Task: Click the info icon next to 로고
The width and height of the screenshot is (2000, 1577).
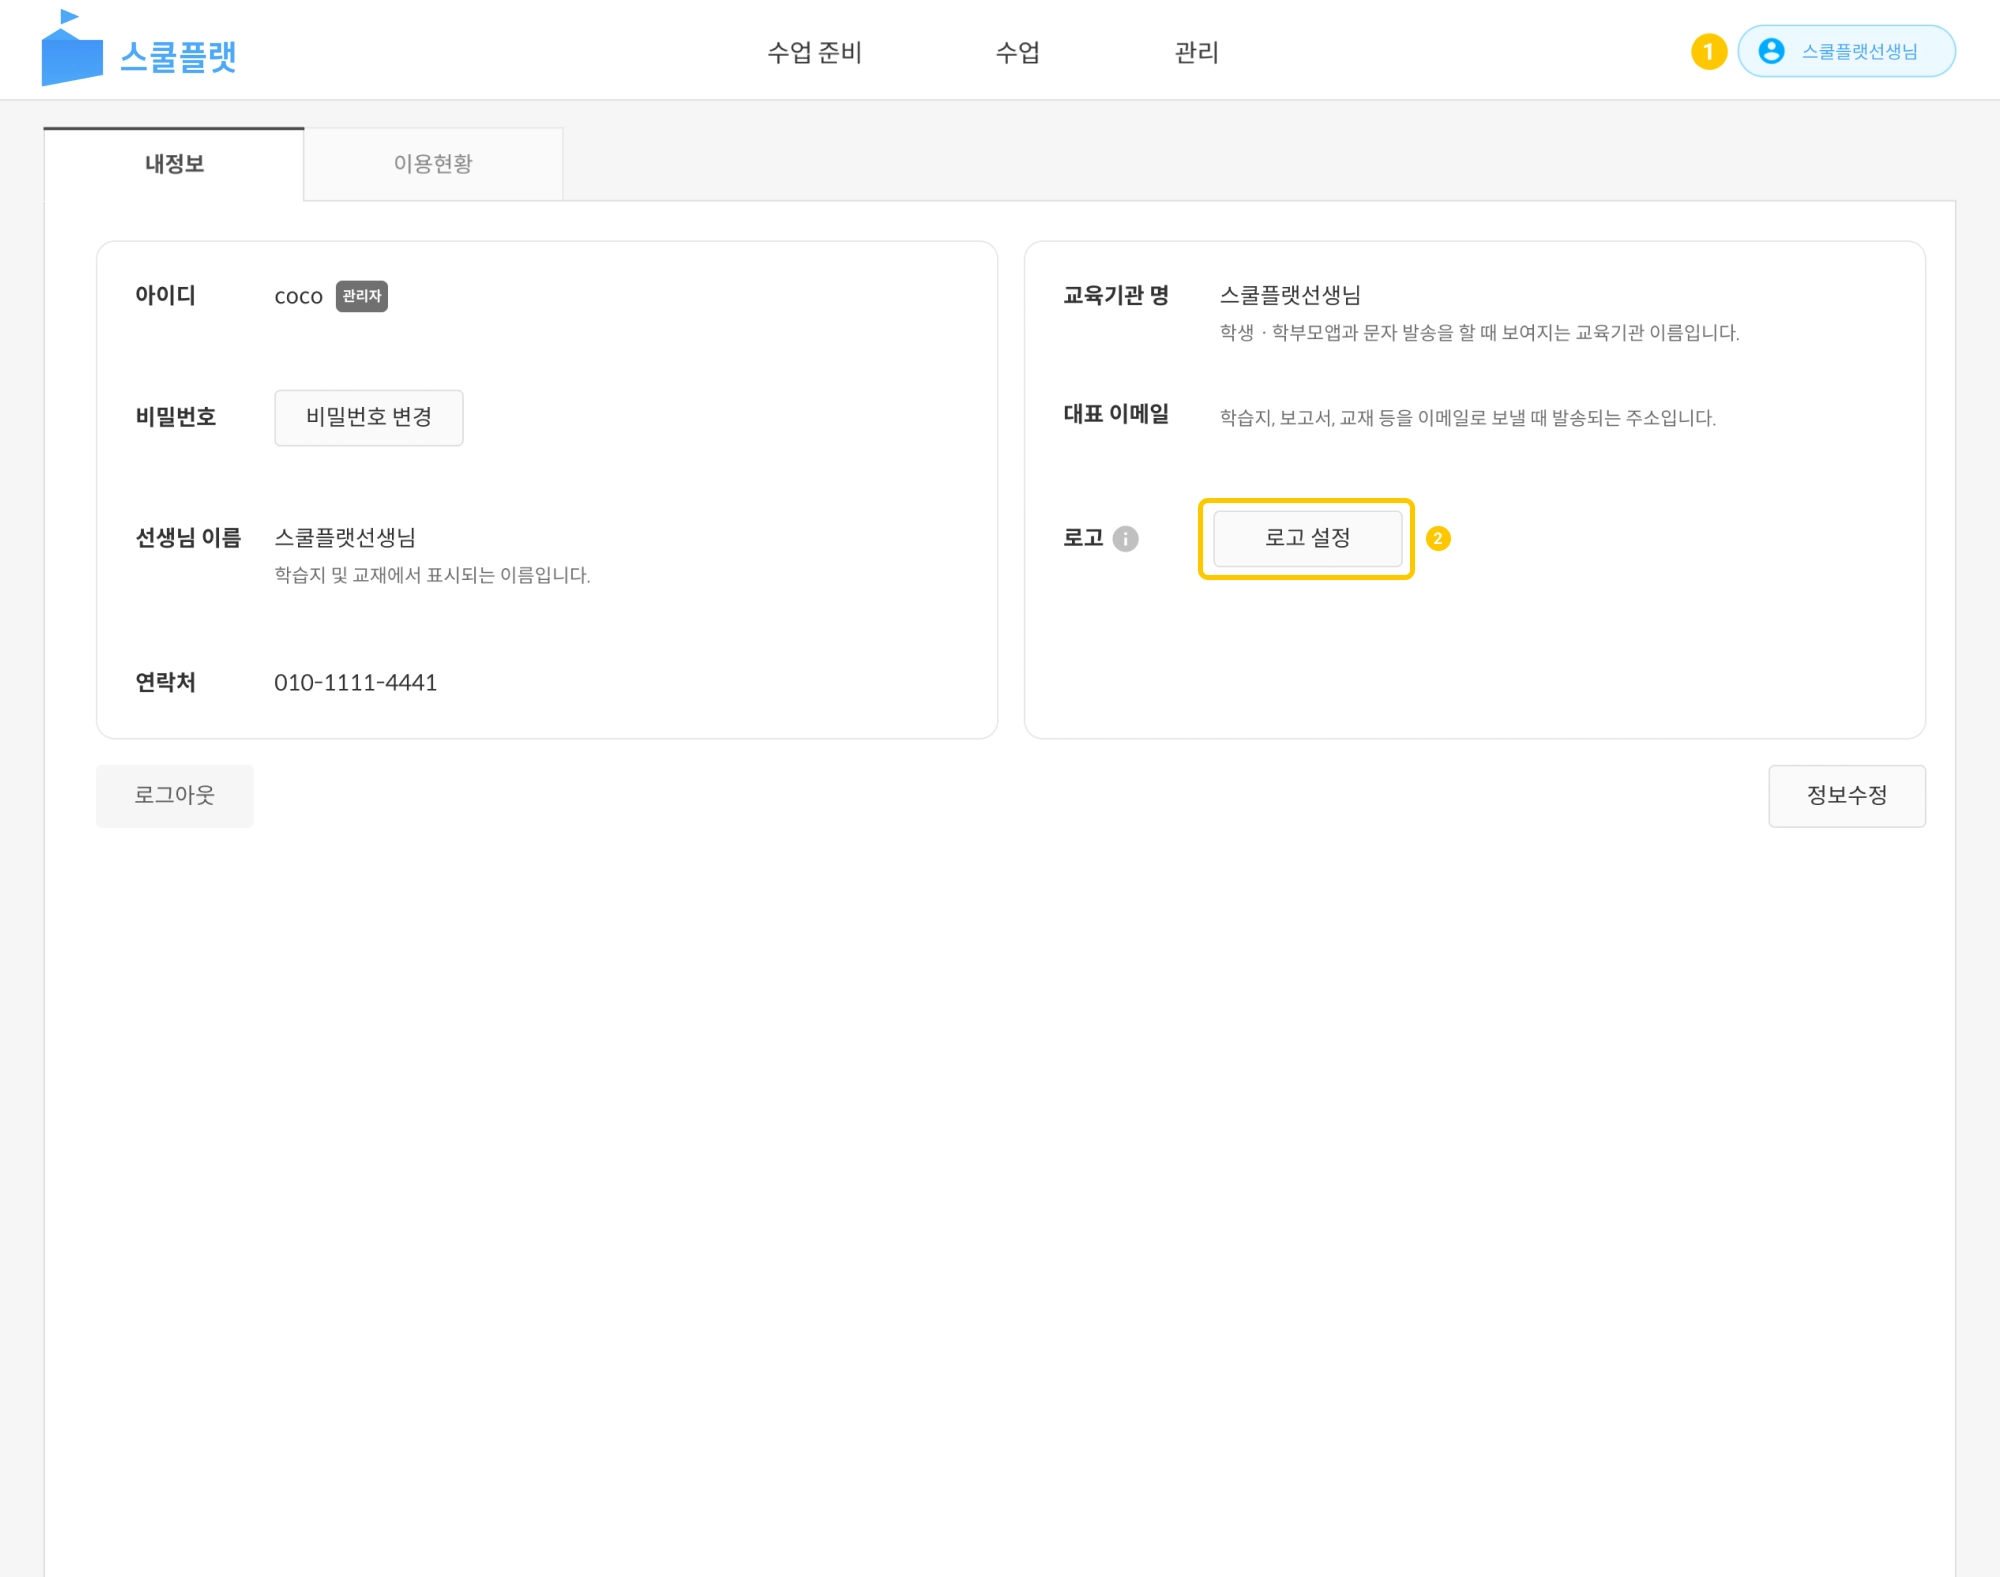Action: [x=1125, y=539]
